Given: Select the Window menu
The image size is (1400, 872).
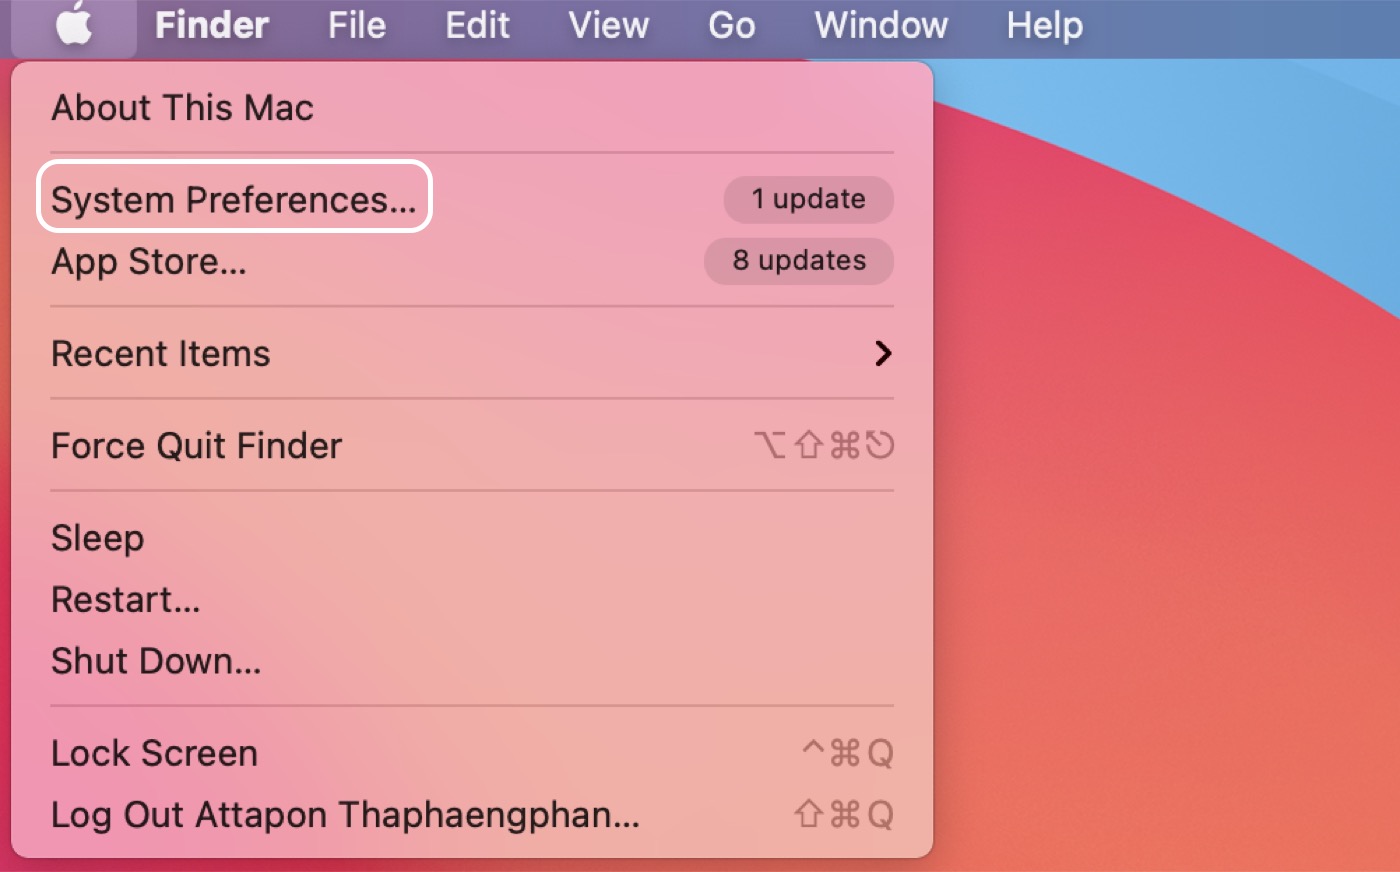Looking at the screenshot, I should coord(880,25).
